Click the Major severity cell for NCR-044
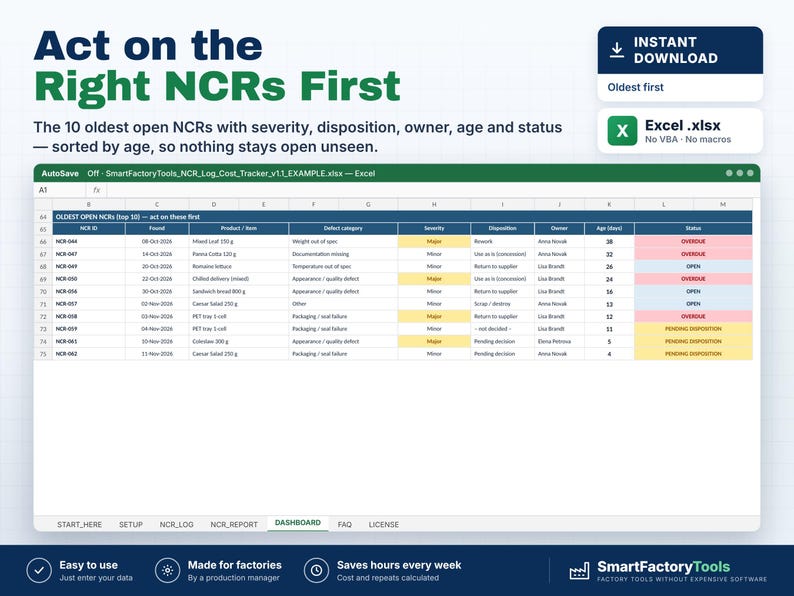The width and height of the screenshot is (794, 596). coord(434,242)
